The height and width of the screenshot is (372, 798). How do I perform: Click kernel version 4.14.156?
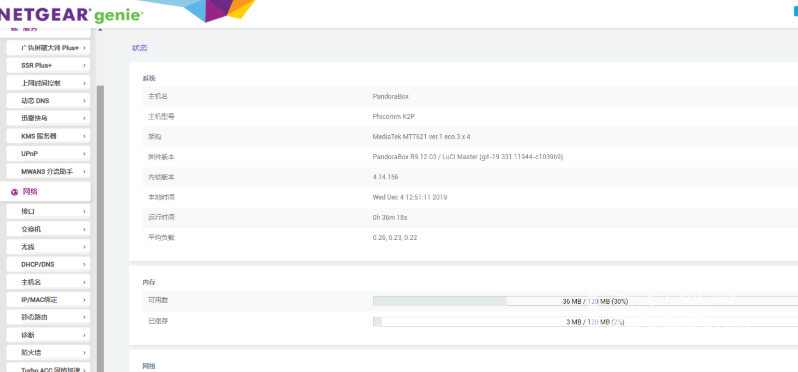(x=385, y=177)
